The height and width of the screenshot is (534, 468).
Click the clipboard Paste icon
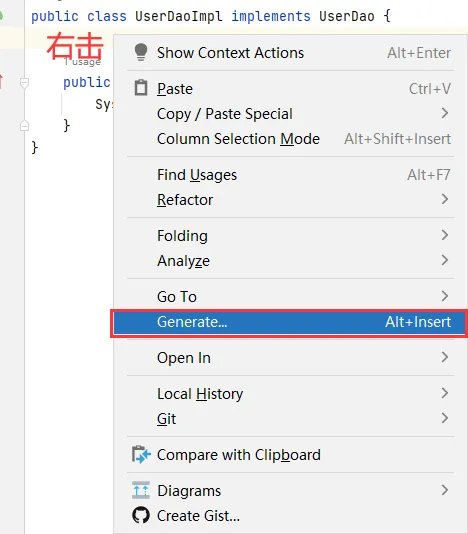141,88
